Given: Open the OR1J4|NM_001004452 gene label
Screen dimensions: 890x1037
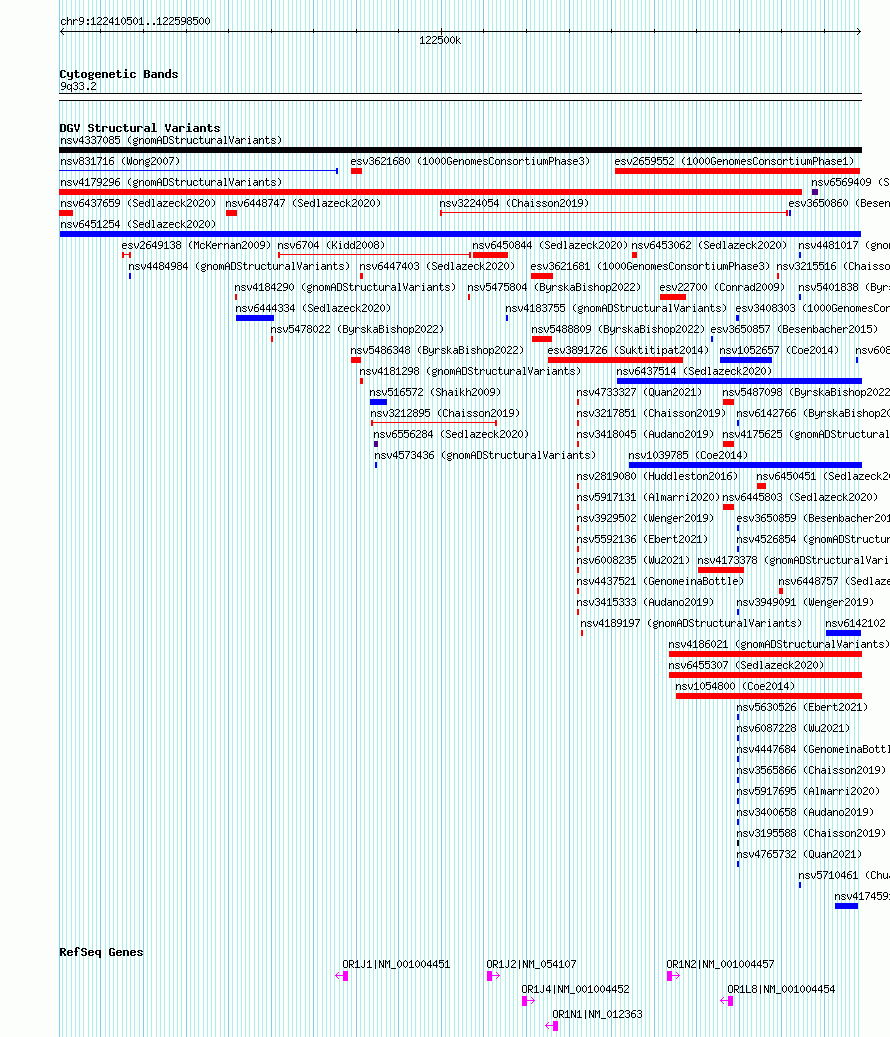Looking at the screenshot, I should [x=575, y=989].
